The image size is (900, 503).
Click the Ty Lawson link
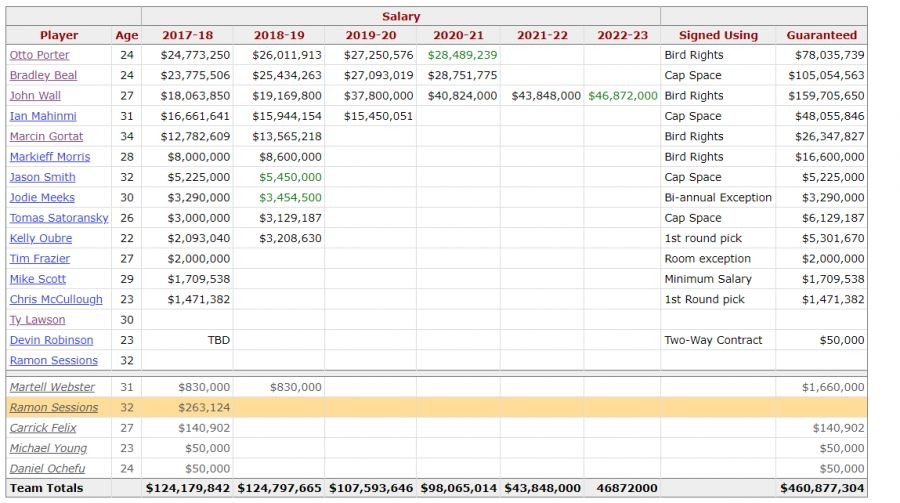click(x=37, y=320)
